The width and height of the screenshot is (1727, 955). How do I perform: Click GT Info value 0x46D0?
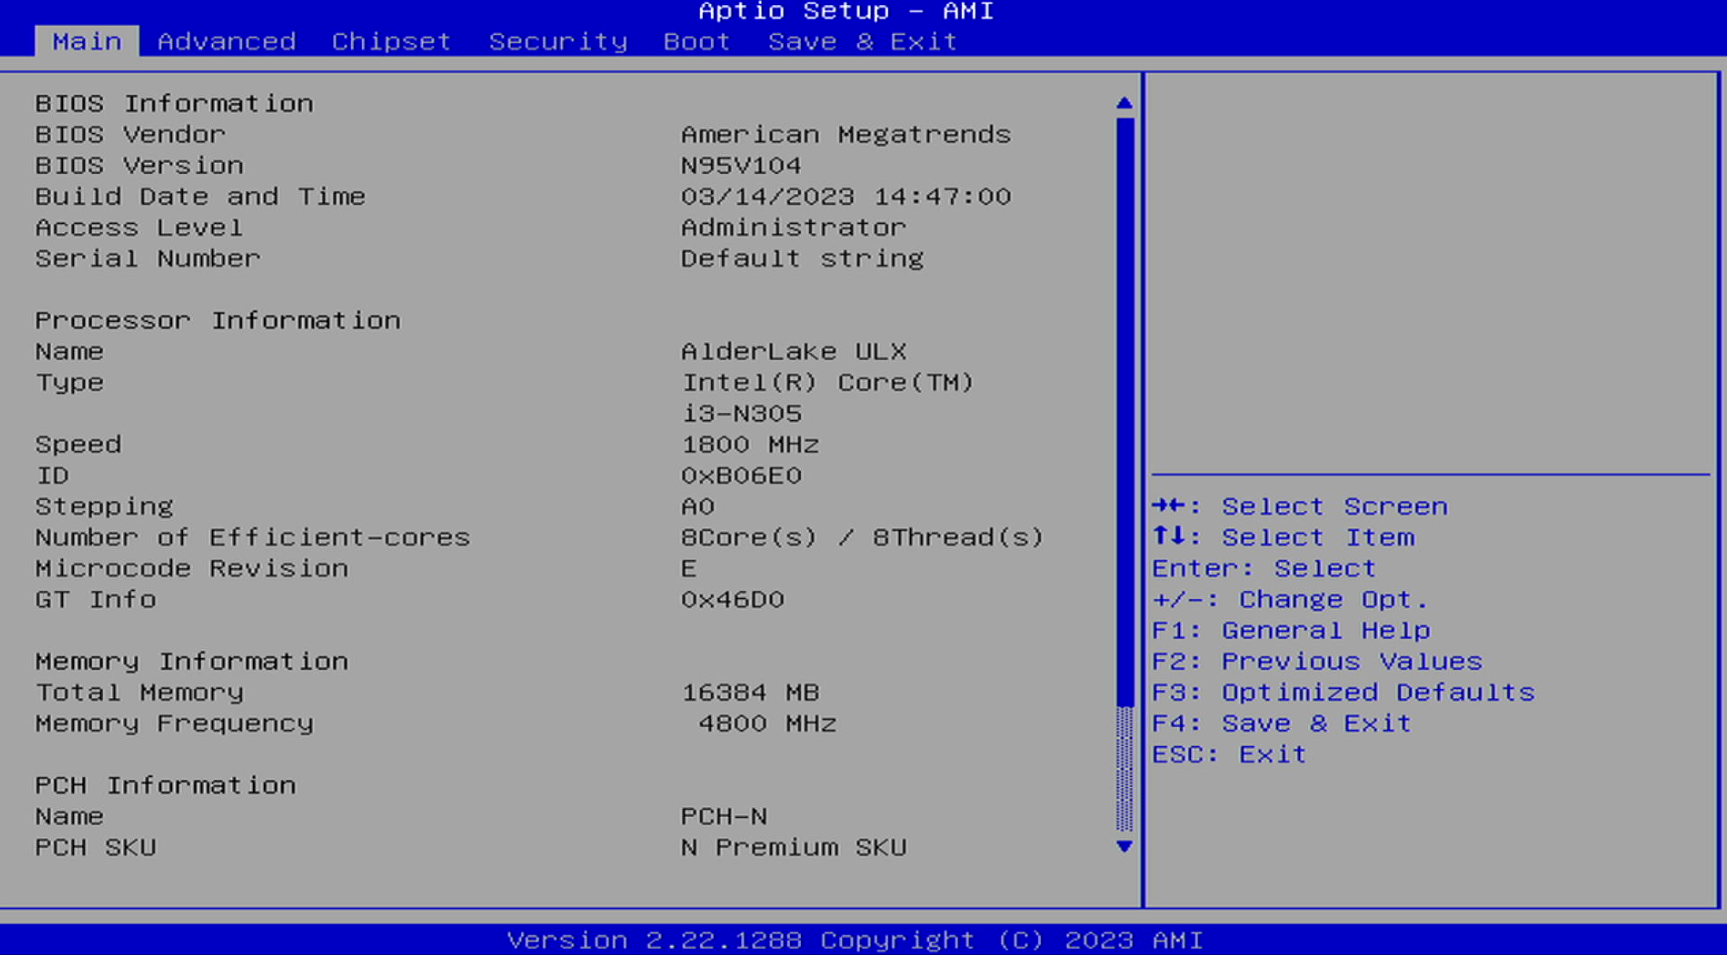[x=732, y=599]
